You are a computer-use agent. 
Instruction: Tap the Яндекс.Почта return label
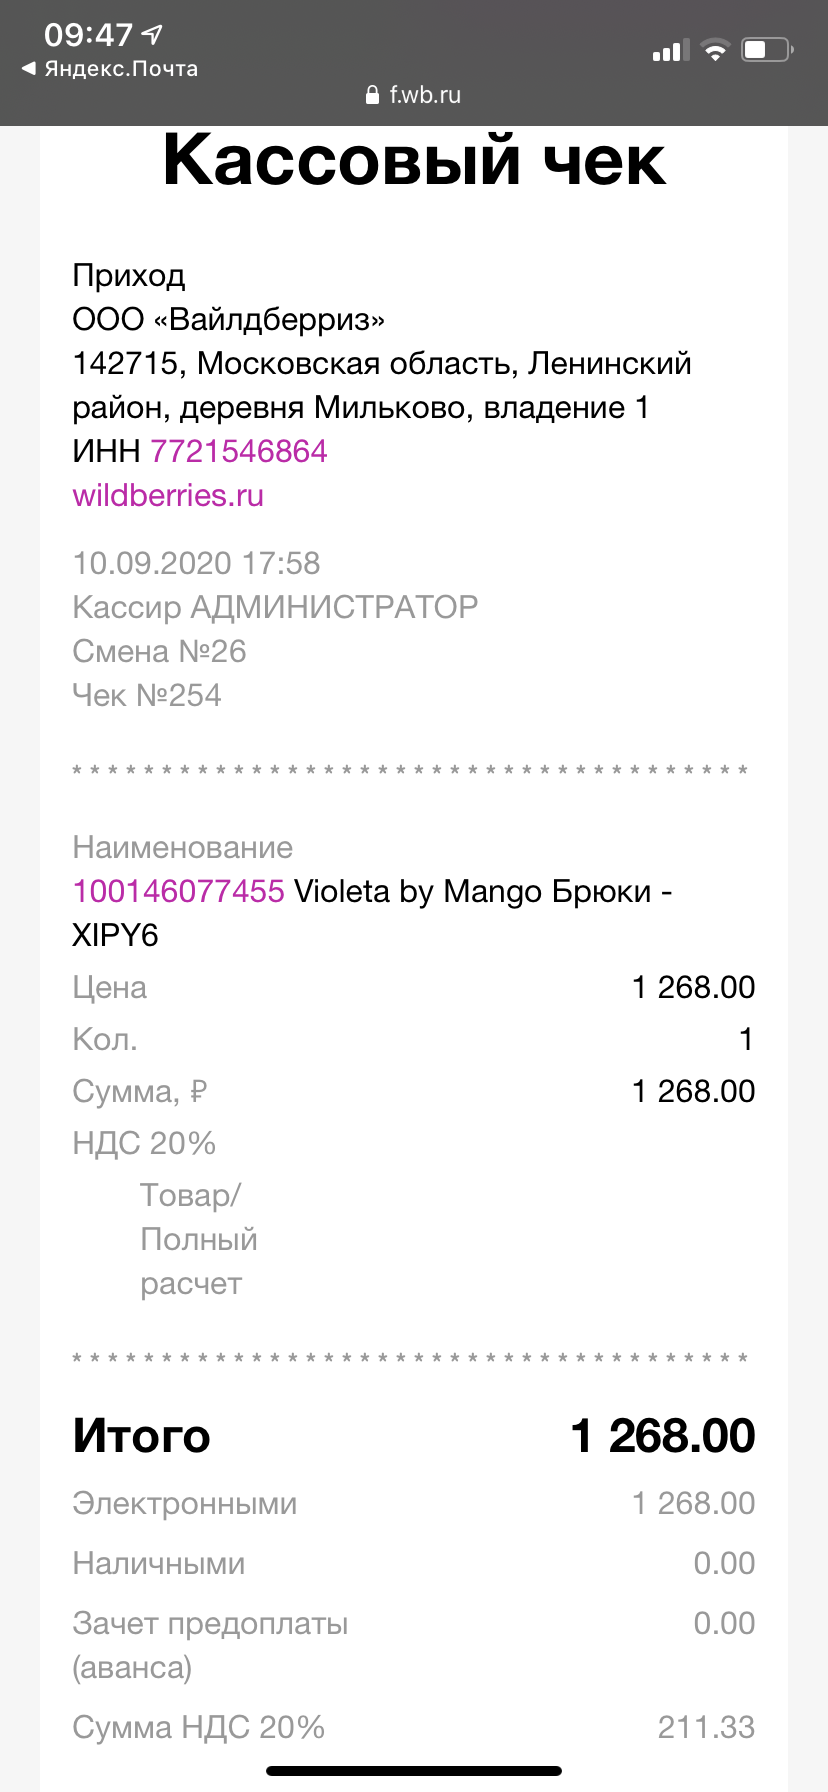point(121,69)
